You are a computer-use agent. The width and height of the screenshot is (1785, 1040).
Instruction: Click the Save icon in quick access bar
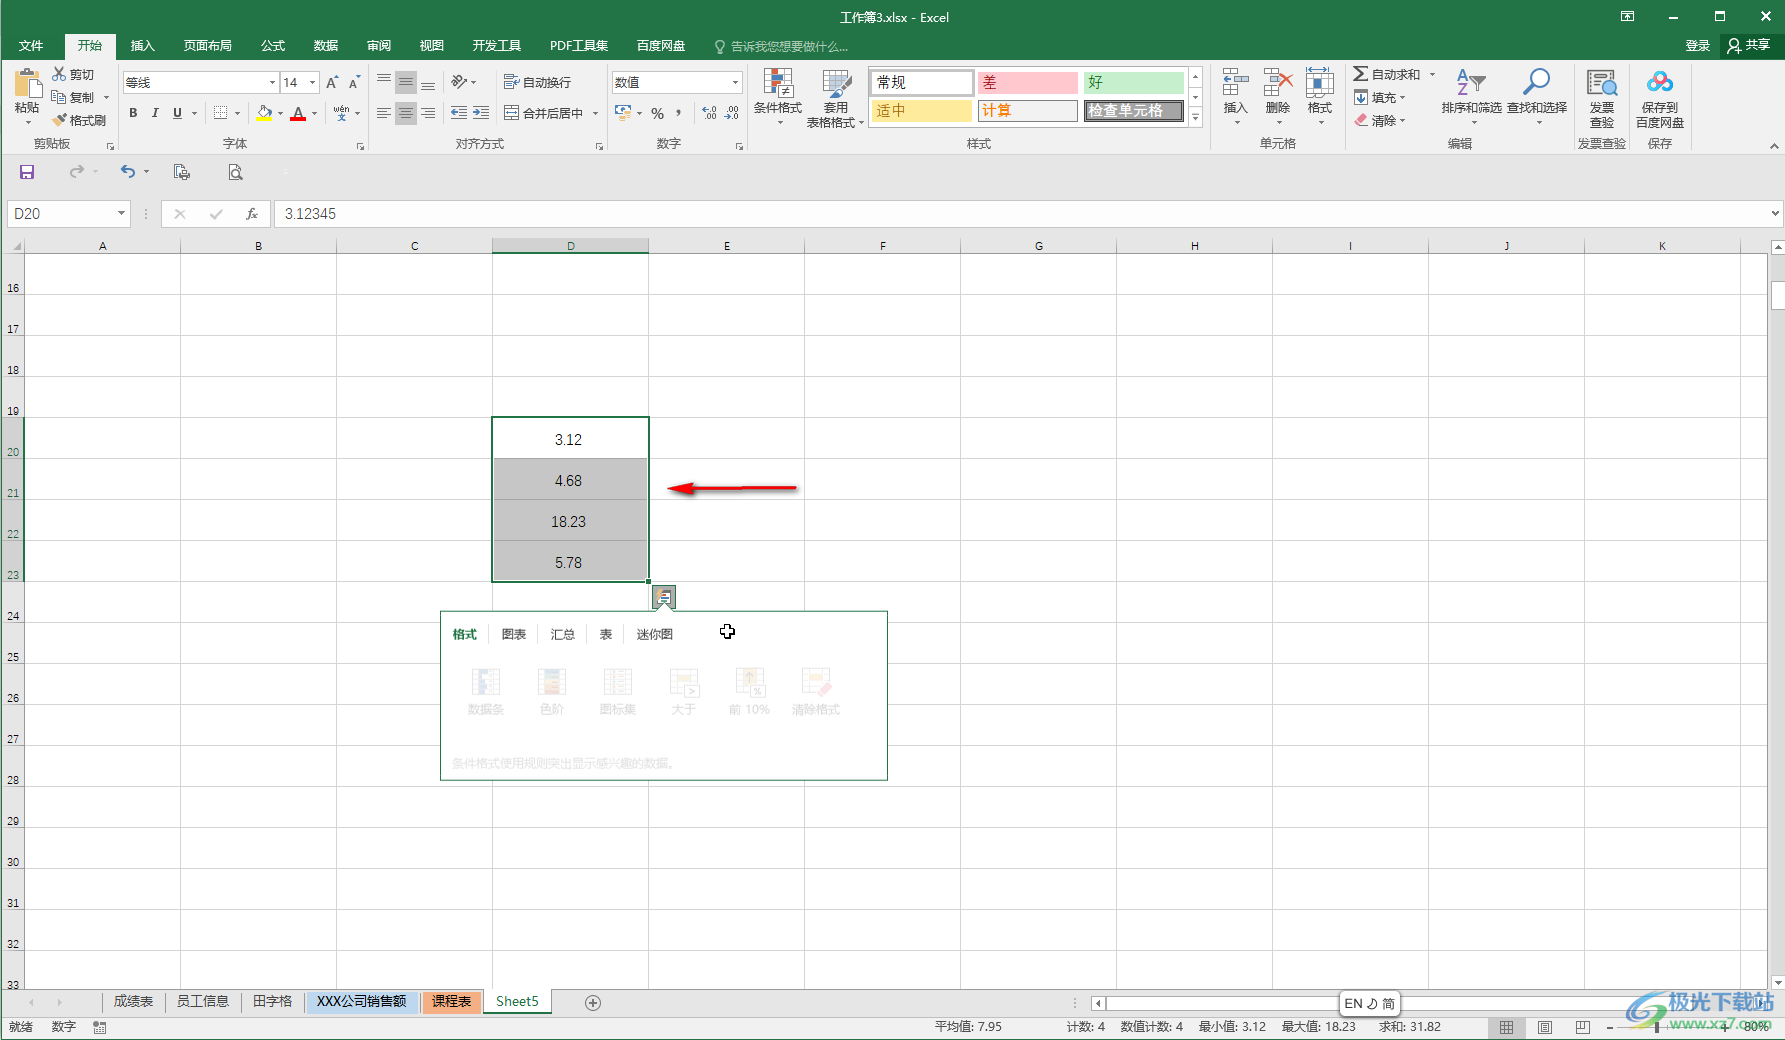(x=27, y=172)
